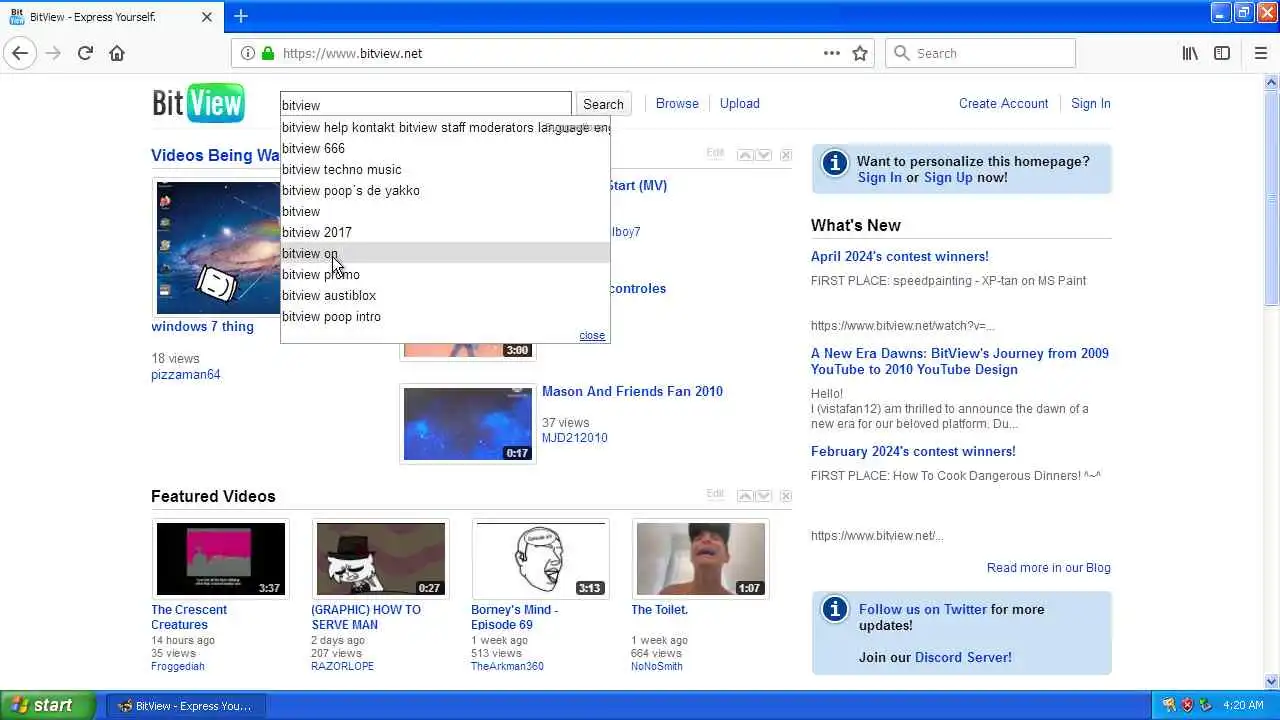Select suggestion 'bitview austiblox'
Screen dimensions: 1280x720
click(445, 295)
